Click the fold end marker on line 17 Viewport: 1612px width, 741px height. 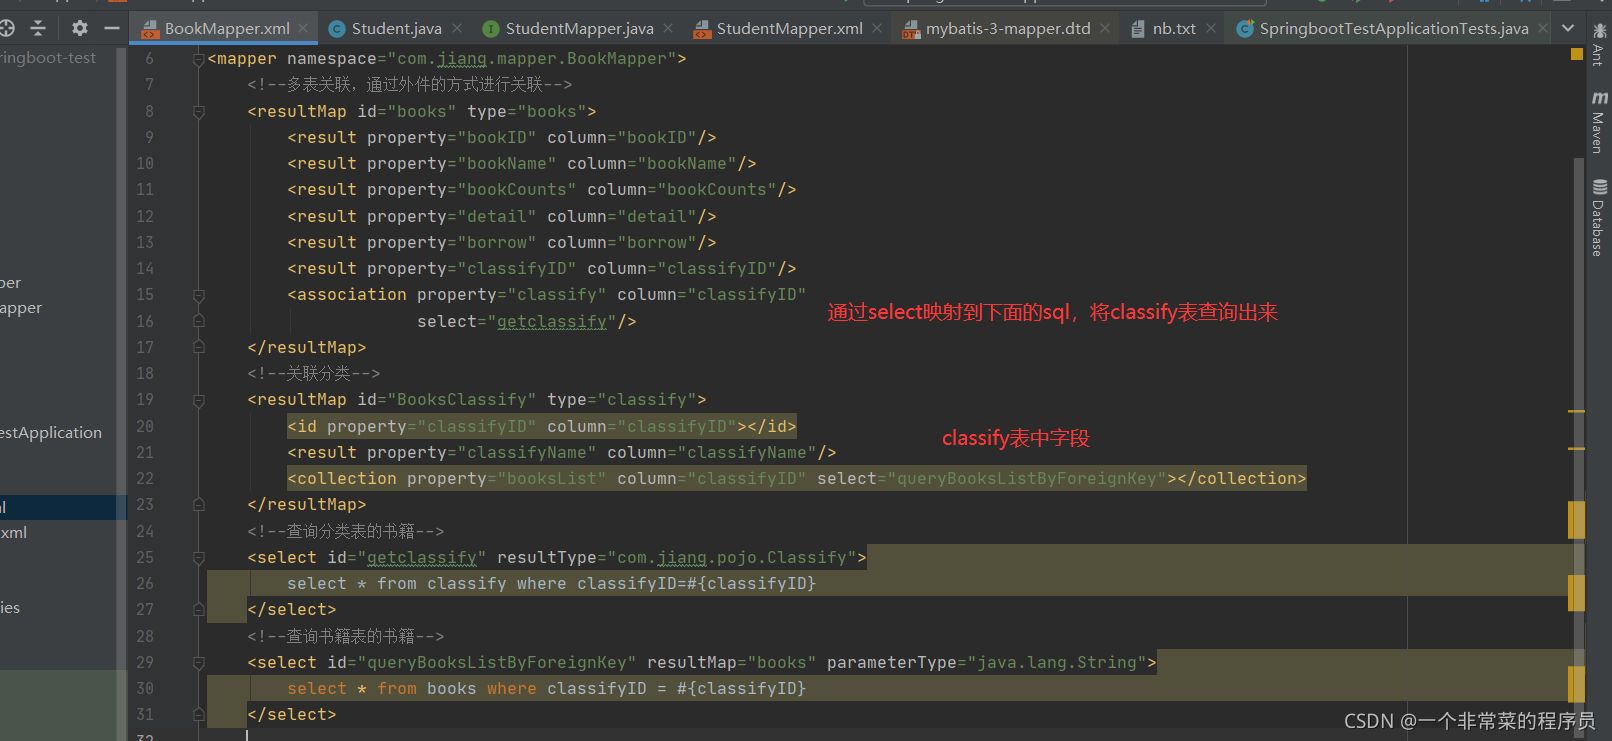(x=198, y=347)
